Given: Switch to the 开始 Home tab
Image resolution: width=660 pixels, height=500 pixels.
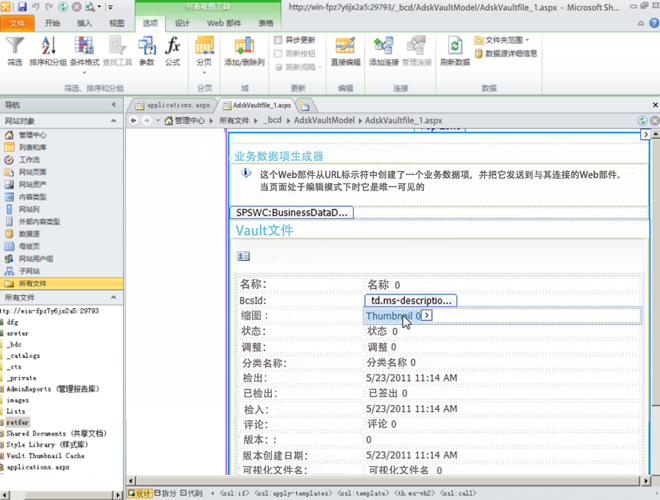Looking at the screenshot, I should tap(53, 23).
